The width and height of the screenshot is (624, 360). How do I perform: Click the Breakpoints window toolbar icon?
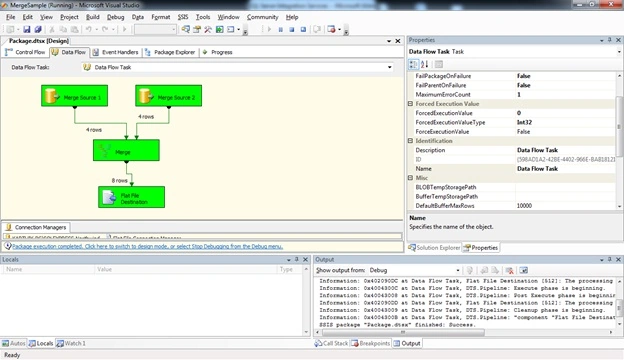331,29
